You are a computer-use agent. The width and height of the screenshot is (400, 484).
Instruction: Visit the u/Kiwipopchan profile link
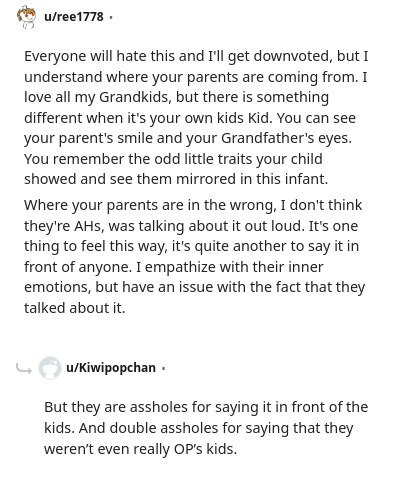[111, 368]
